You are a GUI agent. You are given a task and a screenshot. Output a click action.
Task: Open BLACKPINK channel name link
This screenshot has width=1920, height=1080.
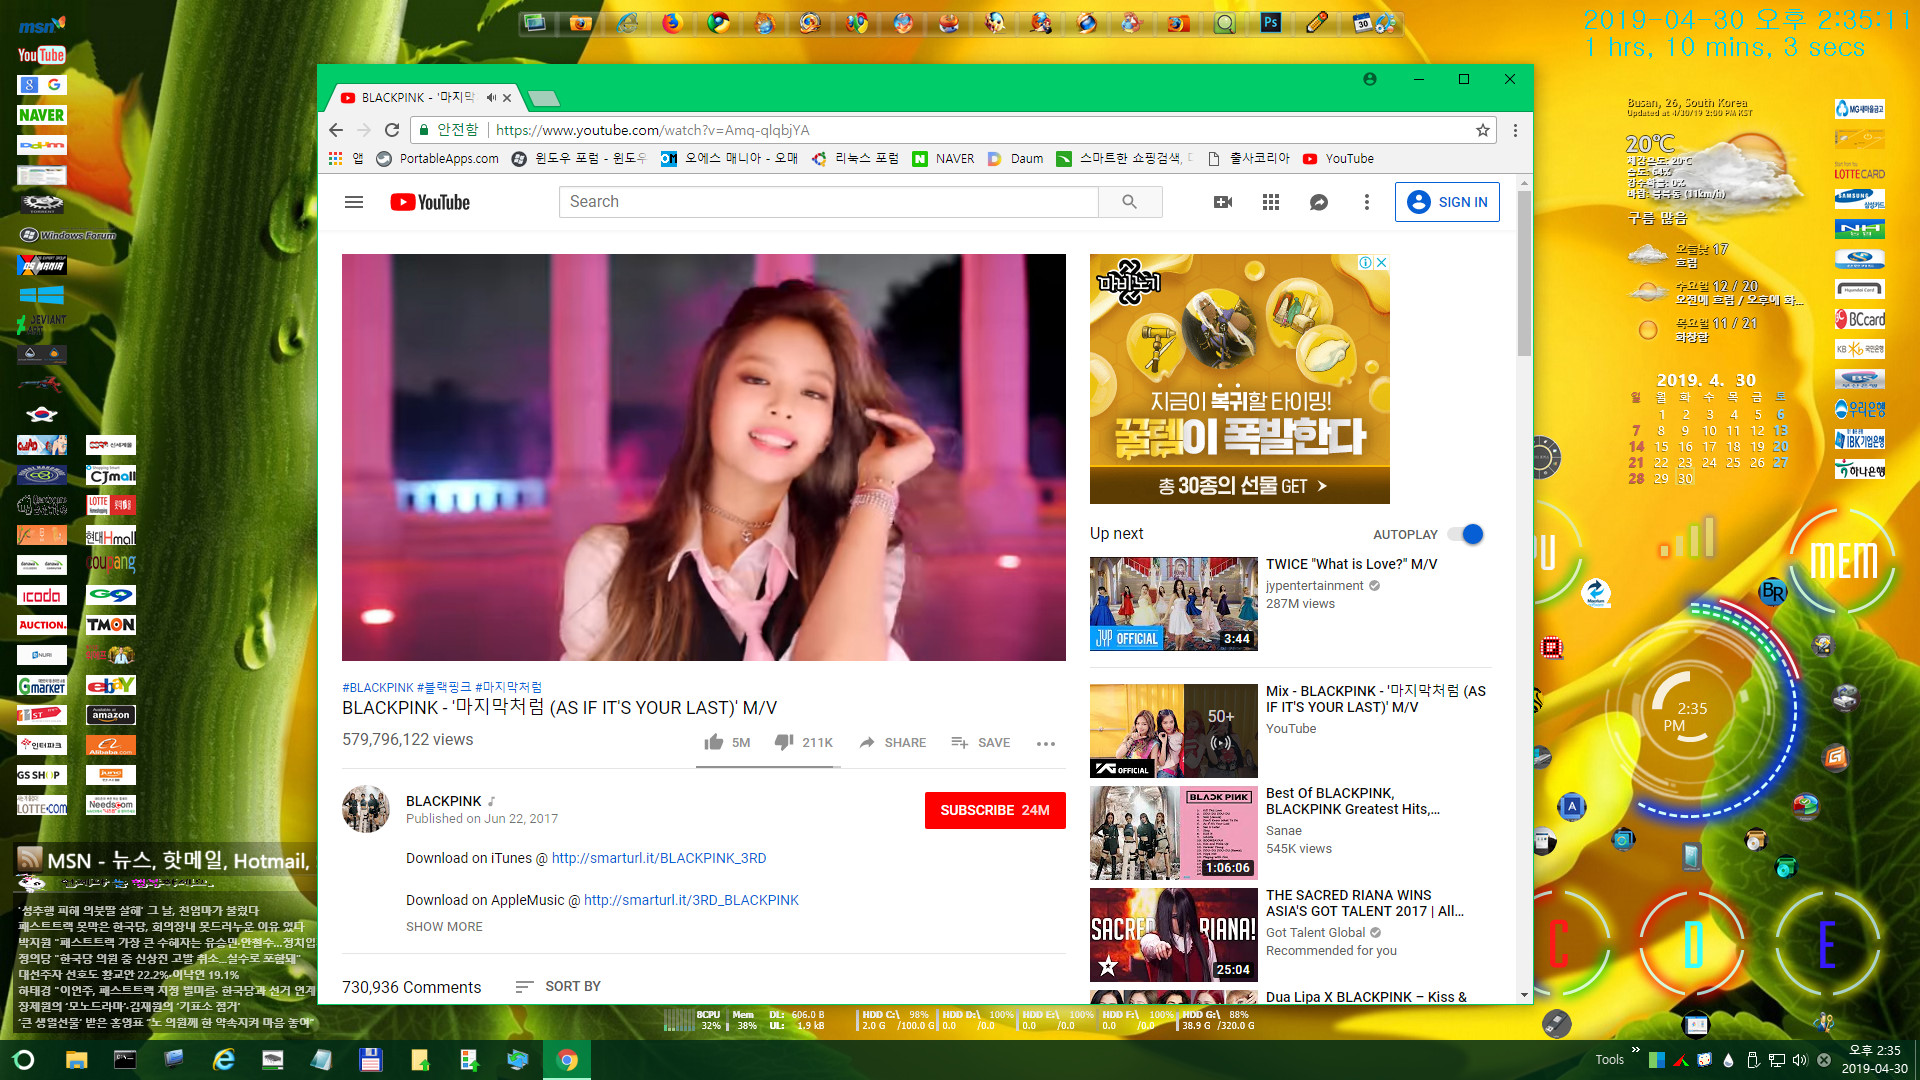(x=444, y=801)
